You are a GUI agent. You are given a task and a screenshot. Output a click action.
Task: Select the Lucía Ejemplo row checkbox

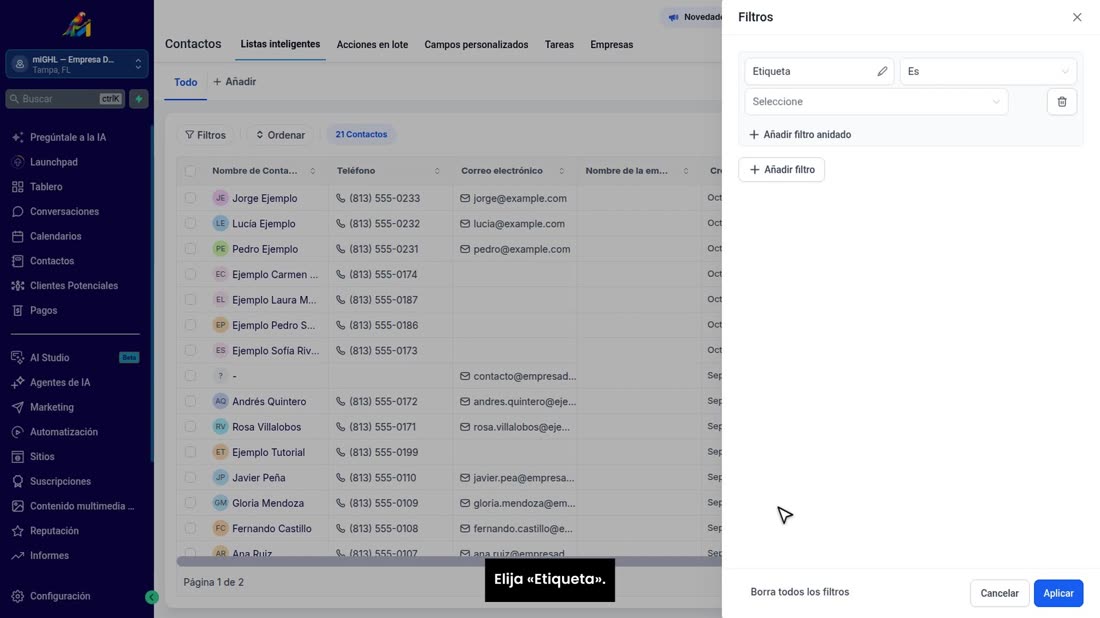tap(190, 223)
